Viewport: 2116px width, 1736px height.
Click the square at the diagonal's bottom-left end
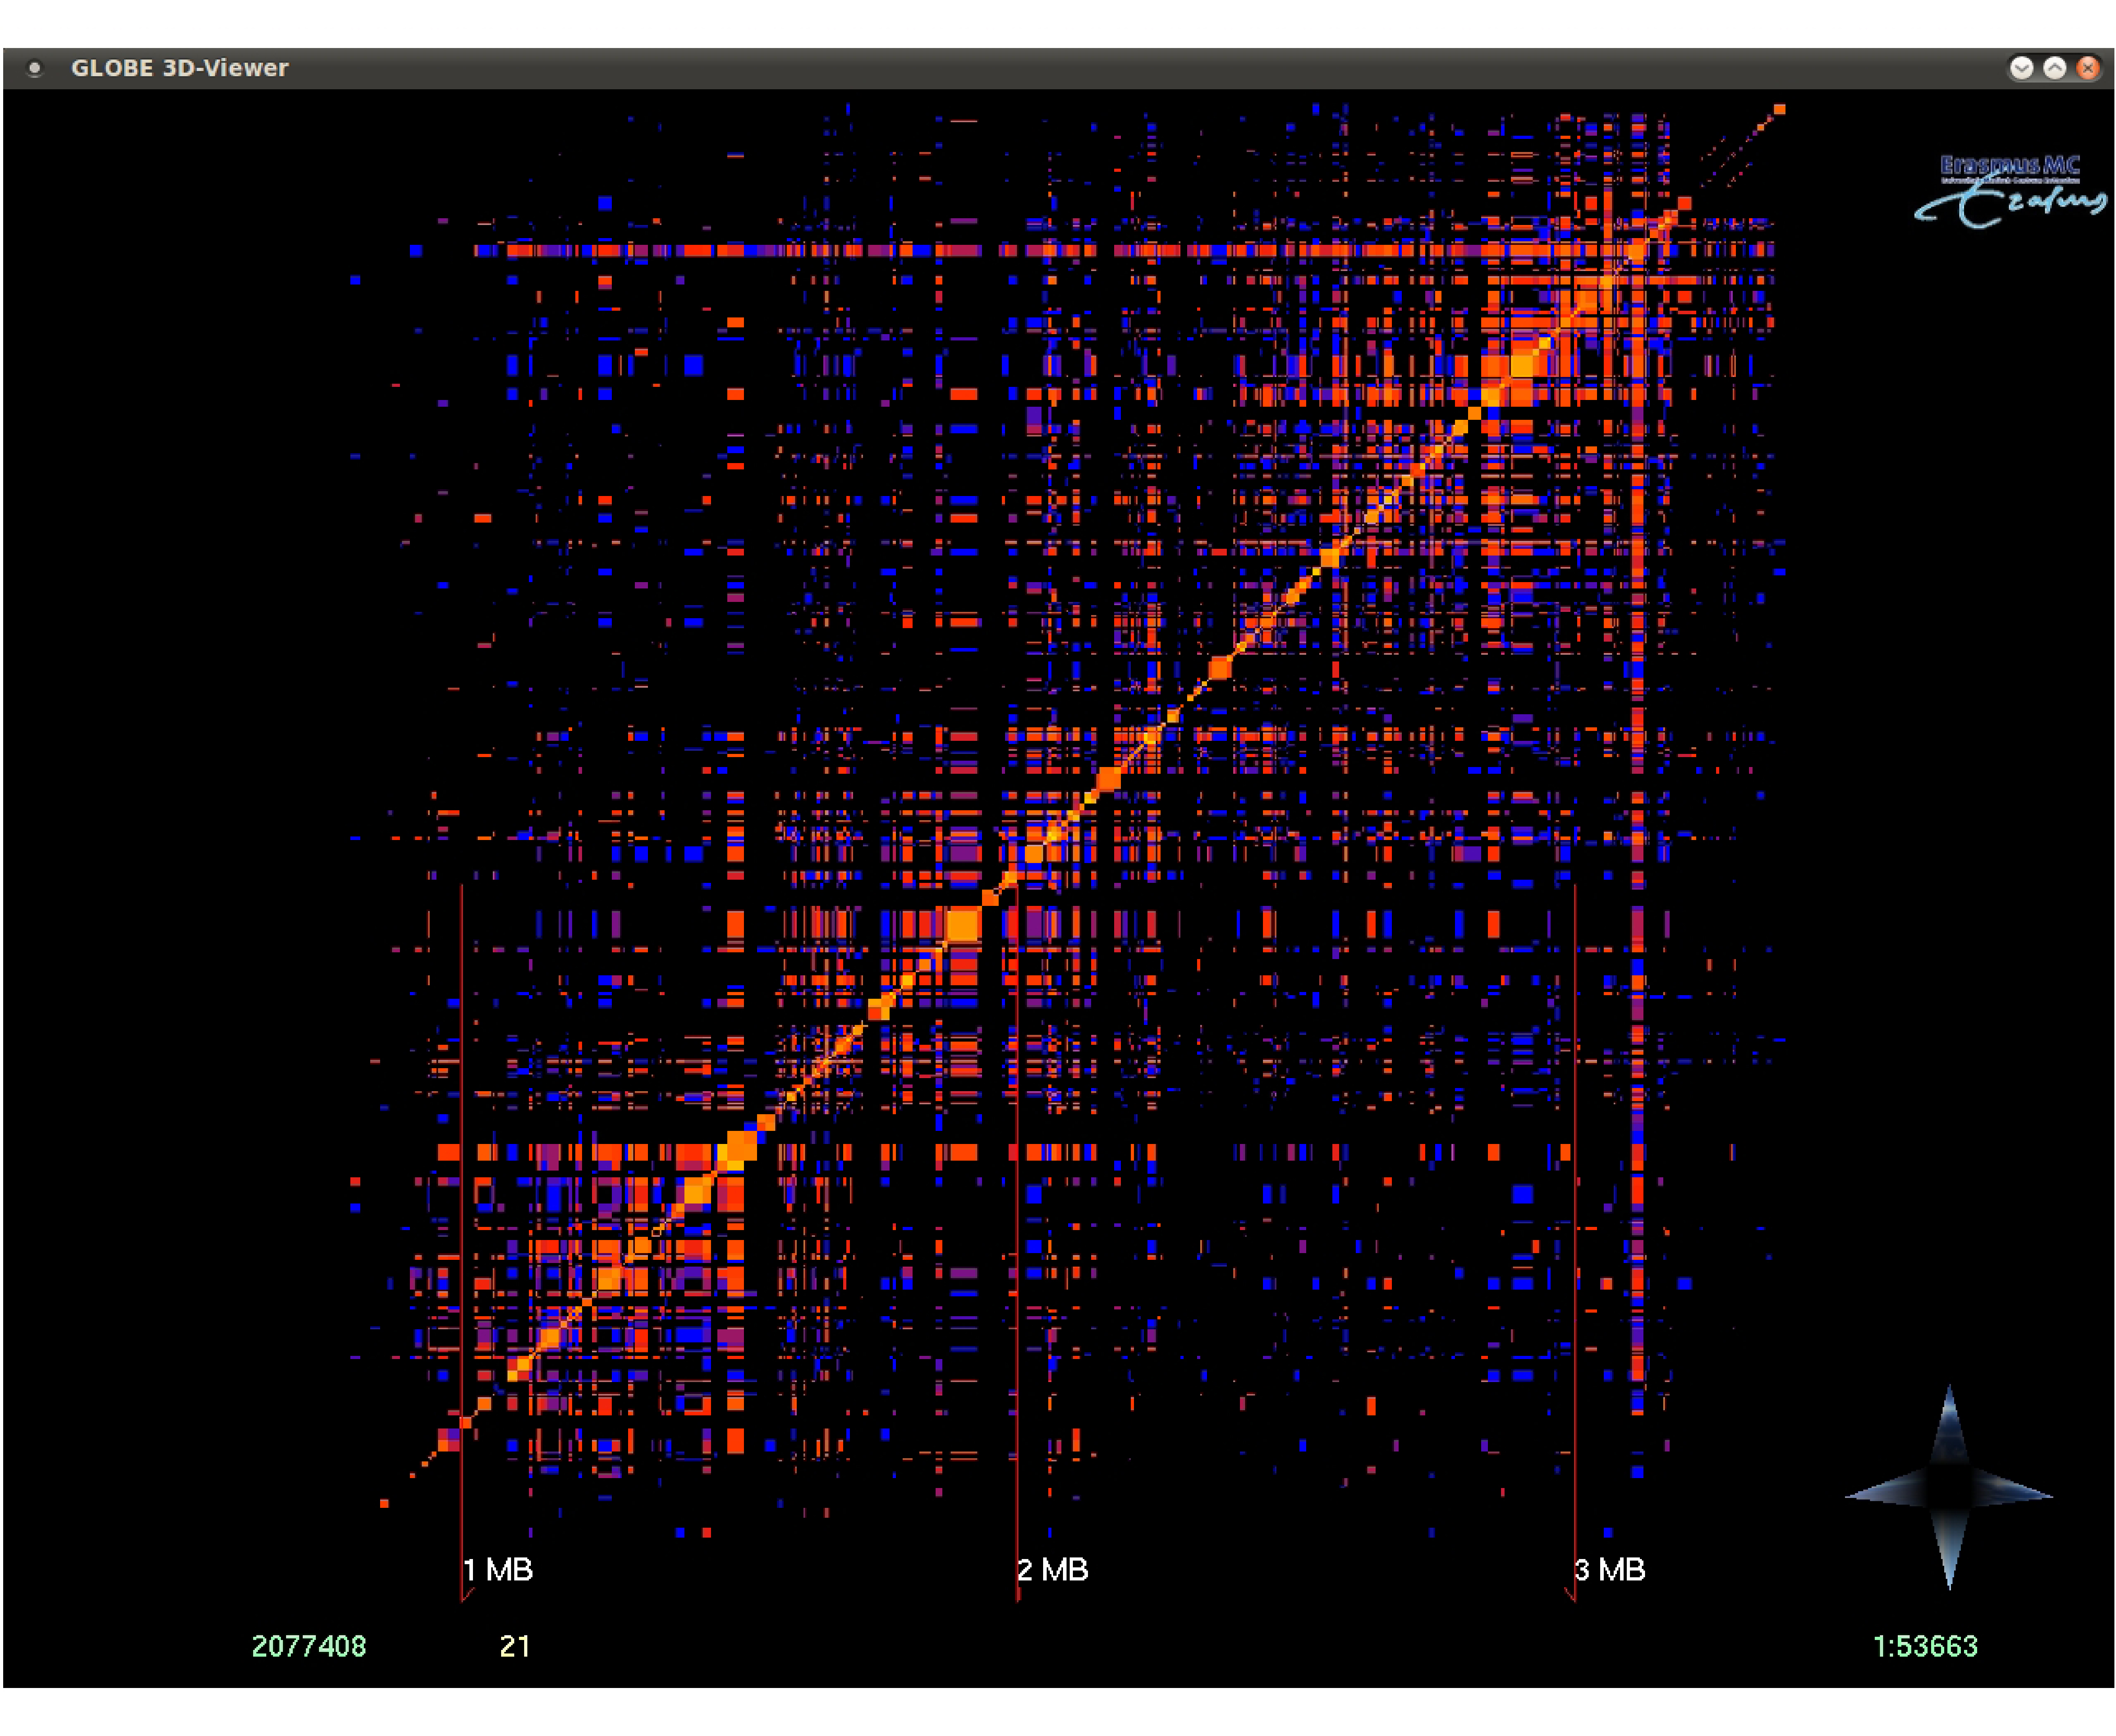click(384, 1503)
